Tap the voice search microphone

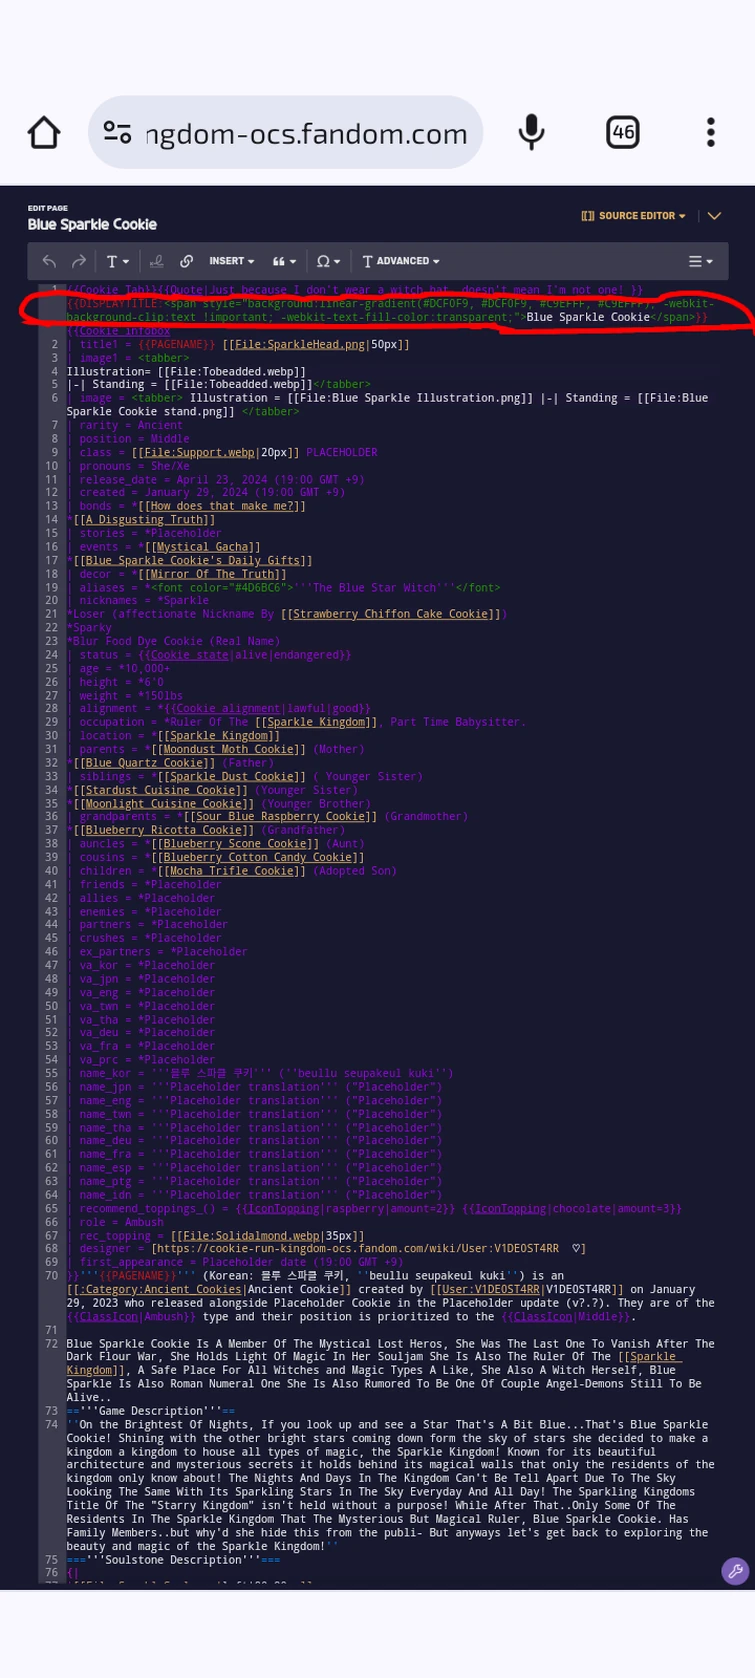[x=531, y=133]
